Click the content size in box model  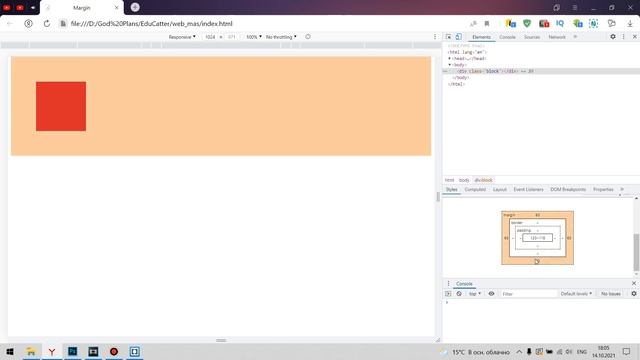pos(538,238)
